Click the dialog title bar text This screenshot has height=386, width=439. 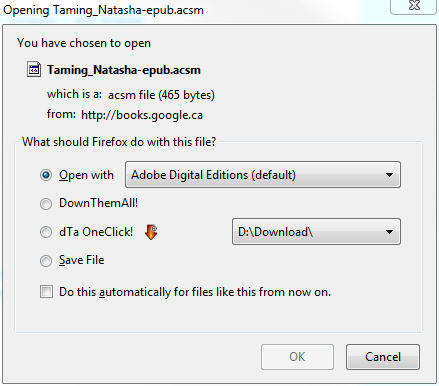103,10
